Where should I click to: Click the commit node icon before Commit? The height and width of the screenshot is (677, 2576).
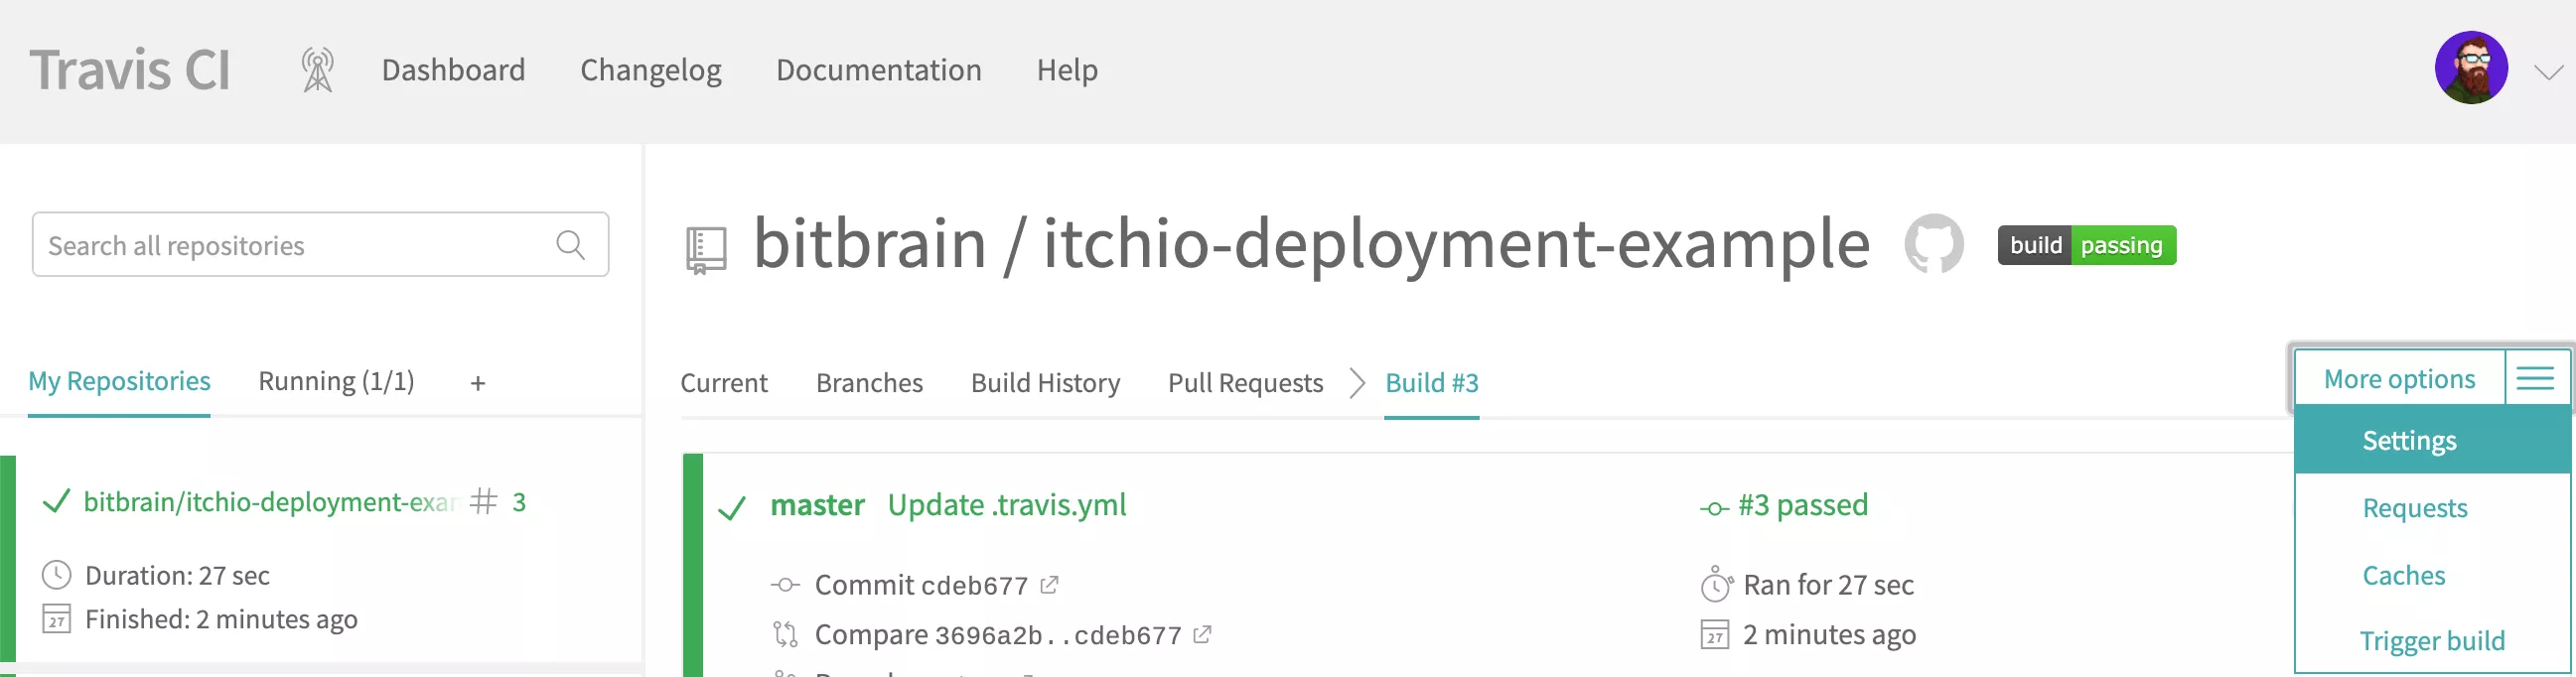click(x=785, y=585)
